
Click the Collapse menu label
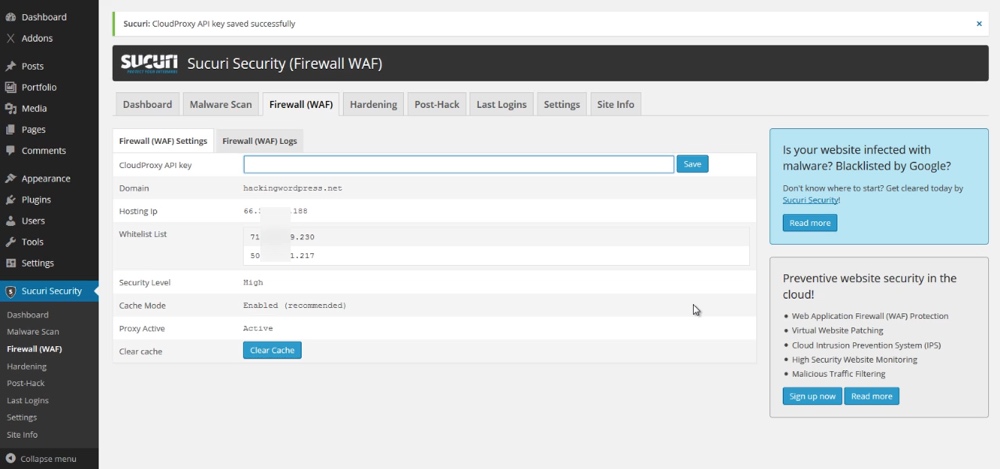pyautogui.click(x=48, y=459)
